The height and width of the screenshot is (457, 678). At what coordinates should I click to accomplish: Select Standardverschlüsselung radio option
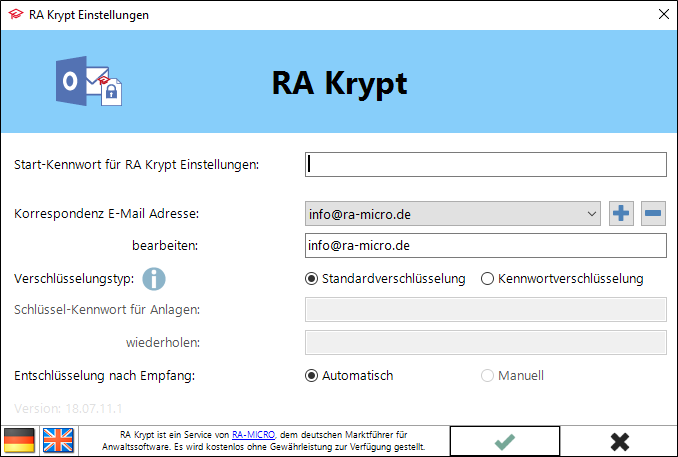[x=311, y=279]
